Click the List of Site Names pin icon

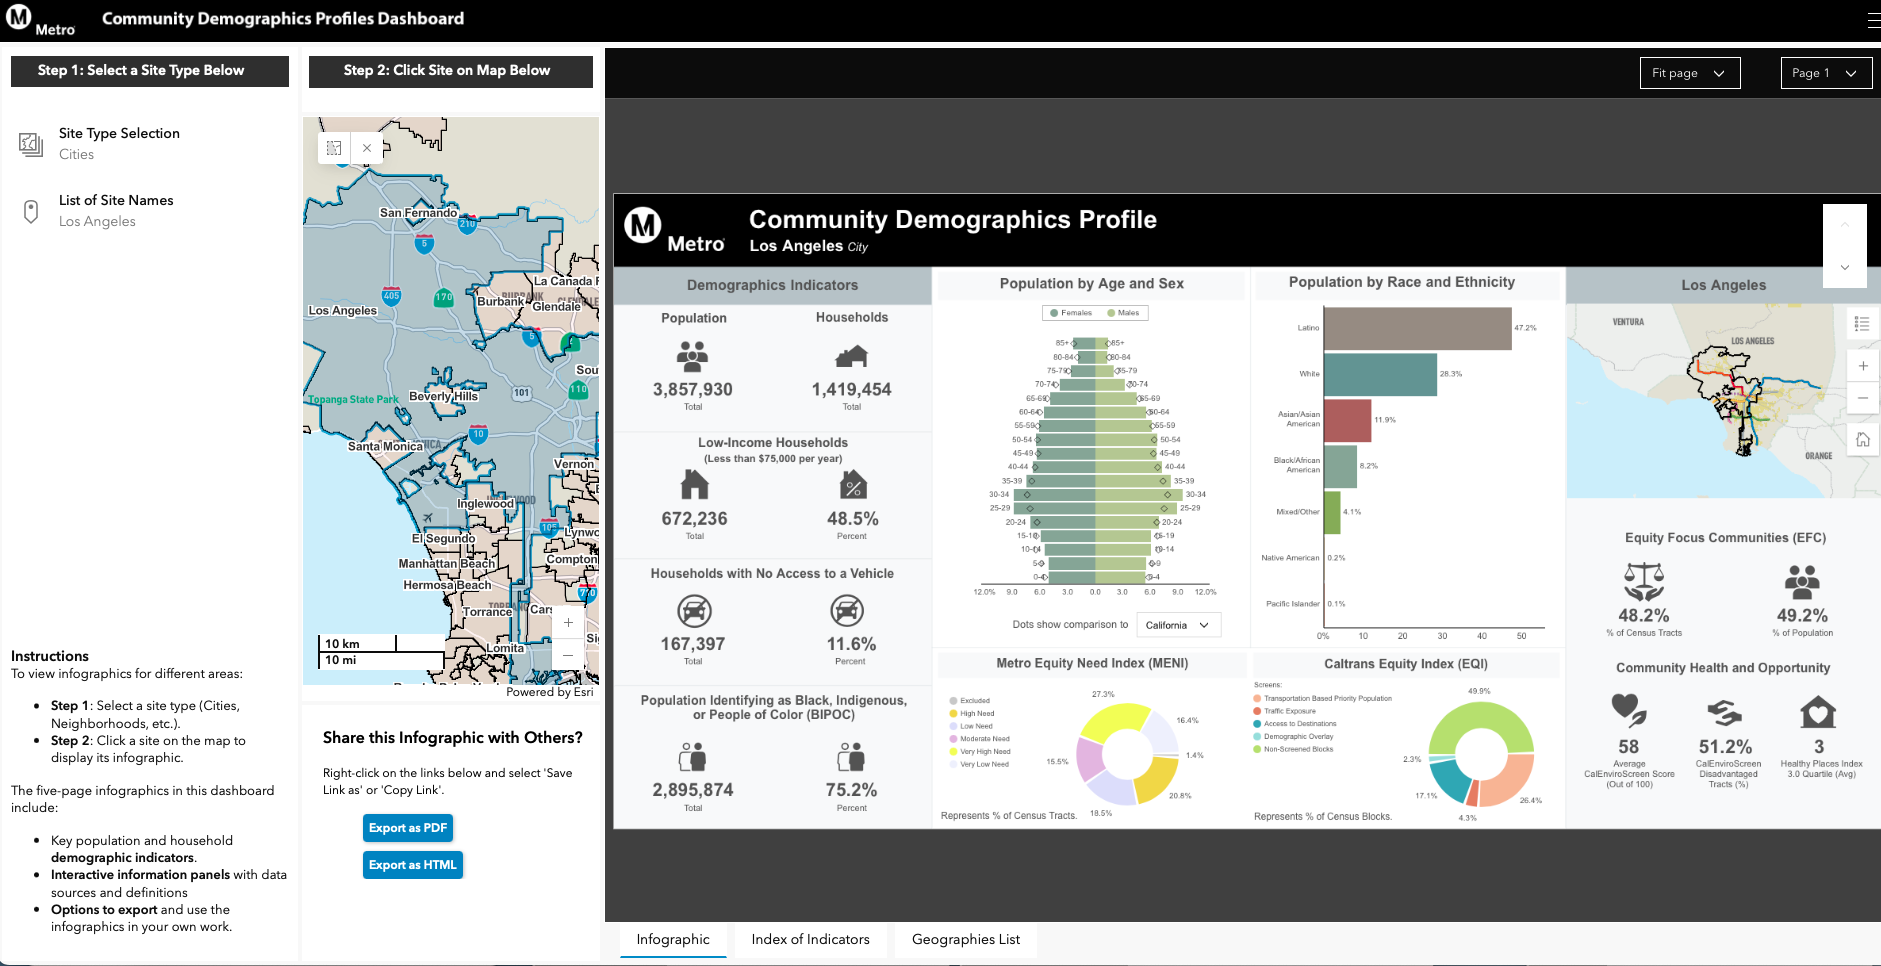point(31,211)
